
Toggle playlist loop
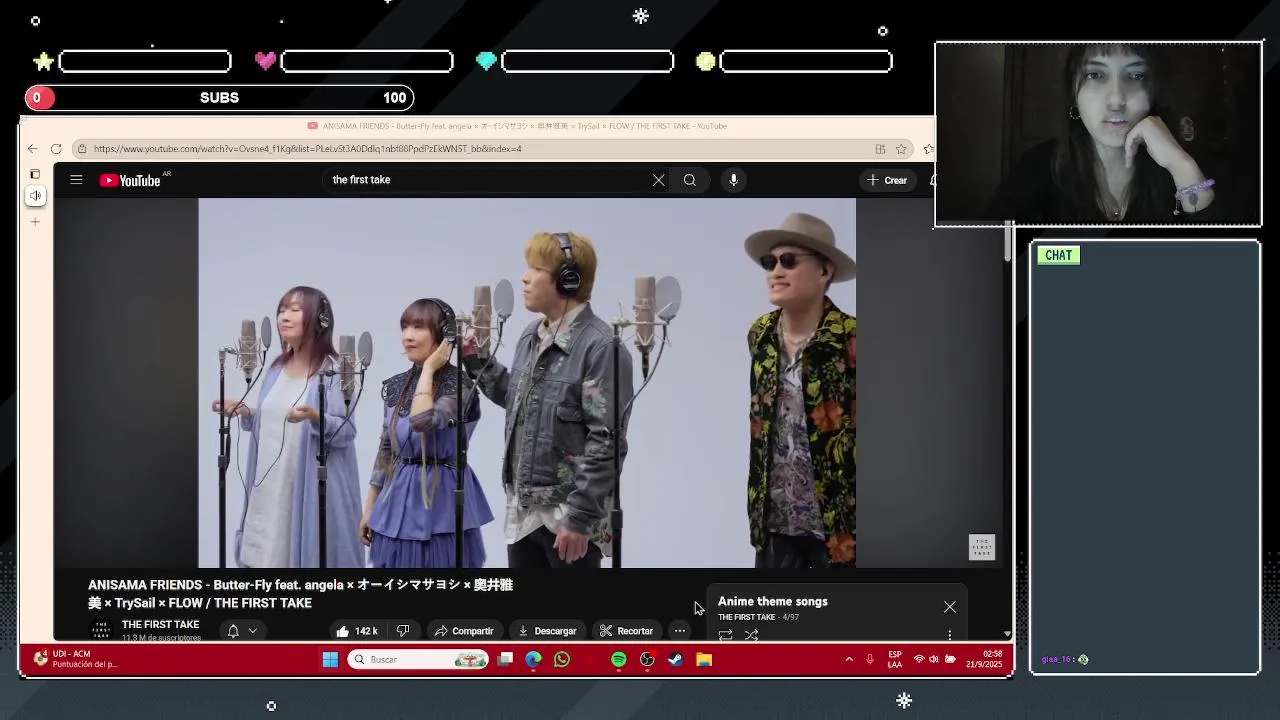click(726, 634)
